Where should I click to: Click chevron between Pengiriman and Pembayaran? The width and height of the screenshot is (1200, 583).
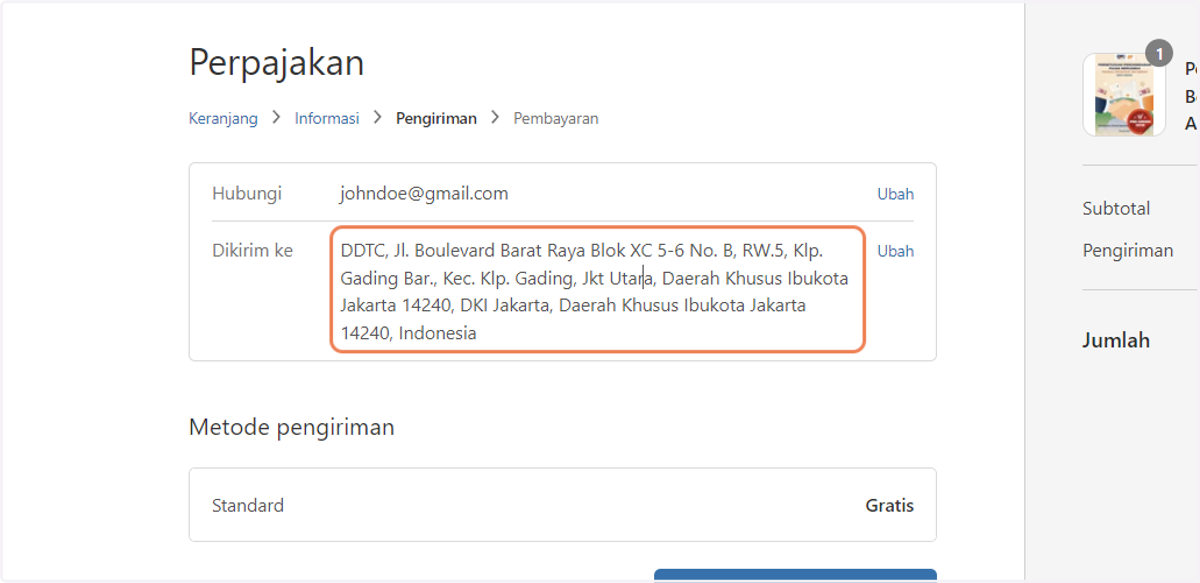point(495,118)
